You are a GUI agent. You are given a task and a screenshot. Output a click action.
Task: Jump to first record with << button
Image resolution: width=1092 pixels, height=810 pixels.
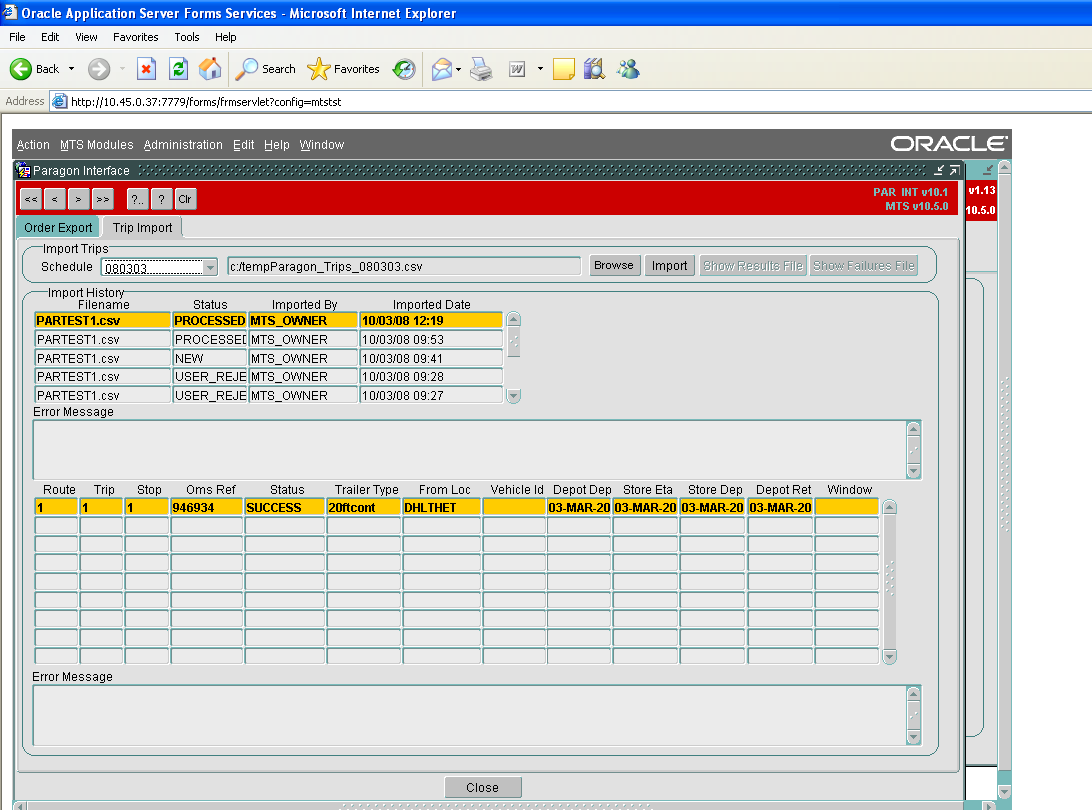[x=31, y=199]
